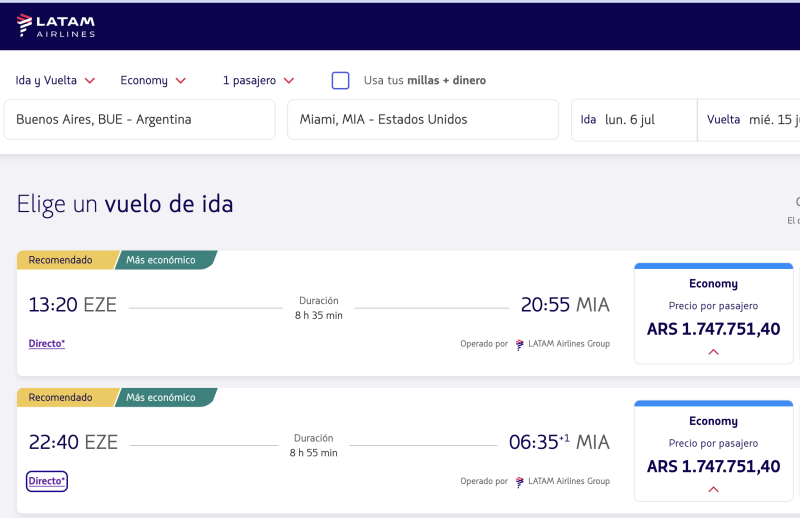Viewport: 800px width, 518px height.
Task: Click LATAM operator icon on the 13:20 flight
Action: click(x=520, y=344)
